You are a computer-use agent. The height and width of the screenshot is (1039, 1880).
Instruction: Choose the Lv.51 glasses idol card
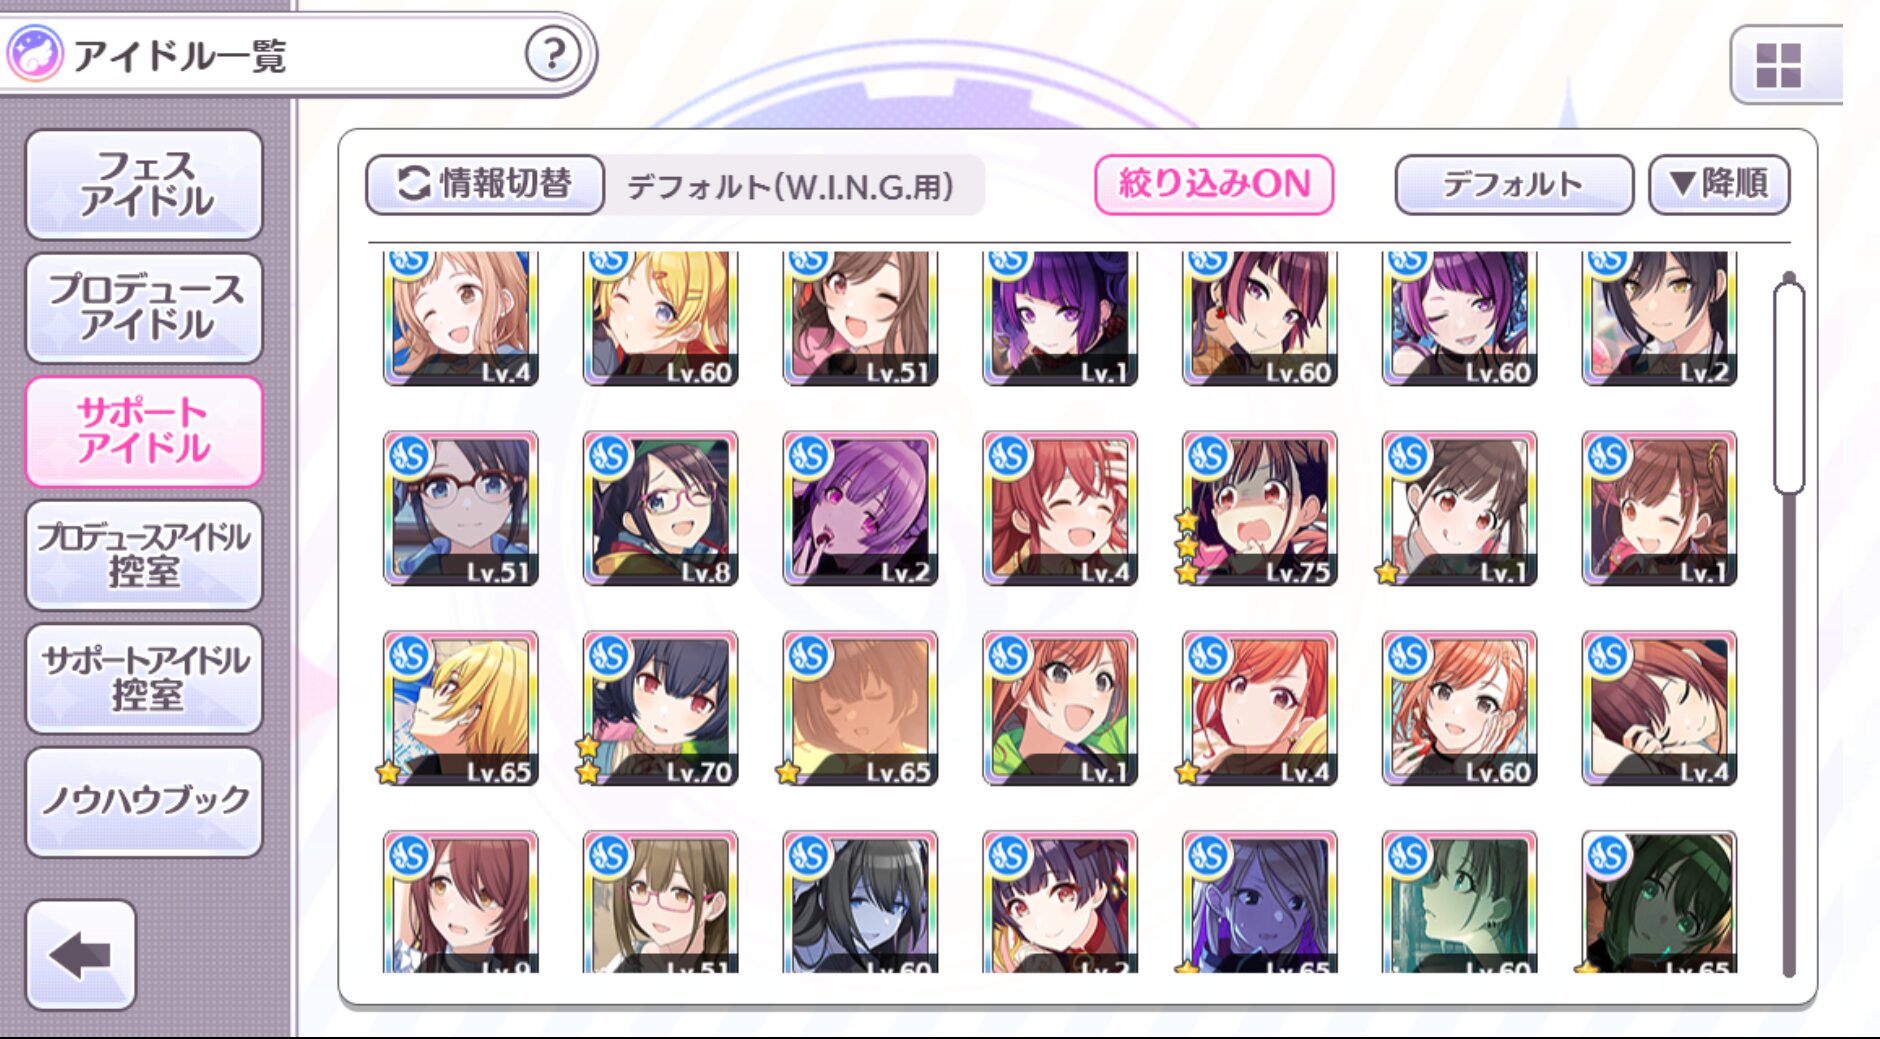point(460,509)
